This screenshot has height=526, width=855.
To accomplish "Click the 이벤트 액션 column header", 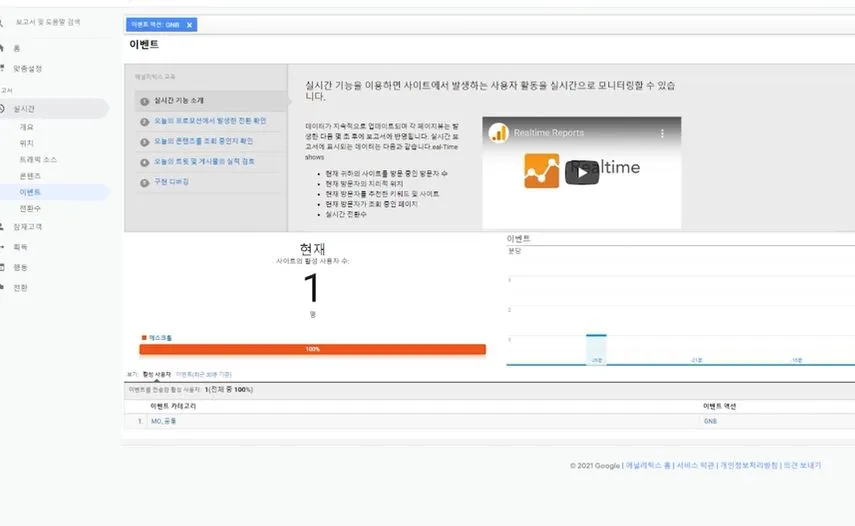I will 719,407.
